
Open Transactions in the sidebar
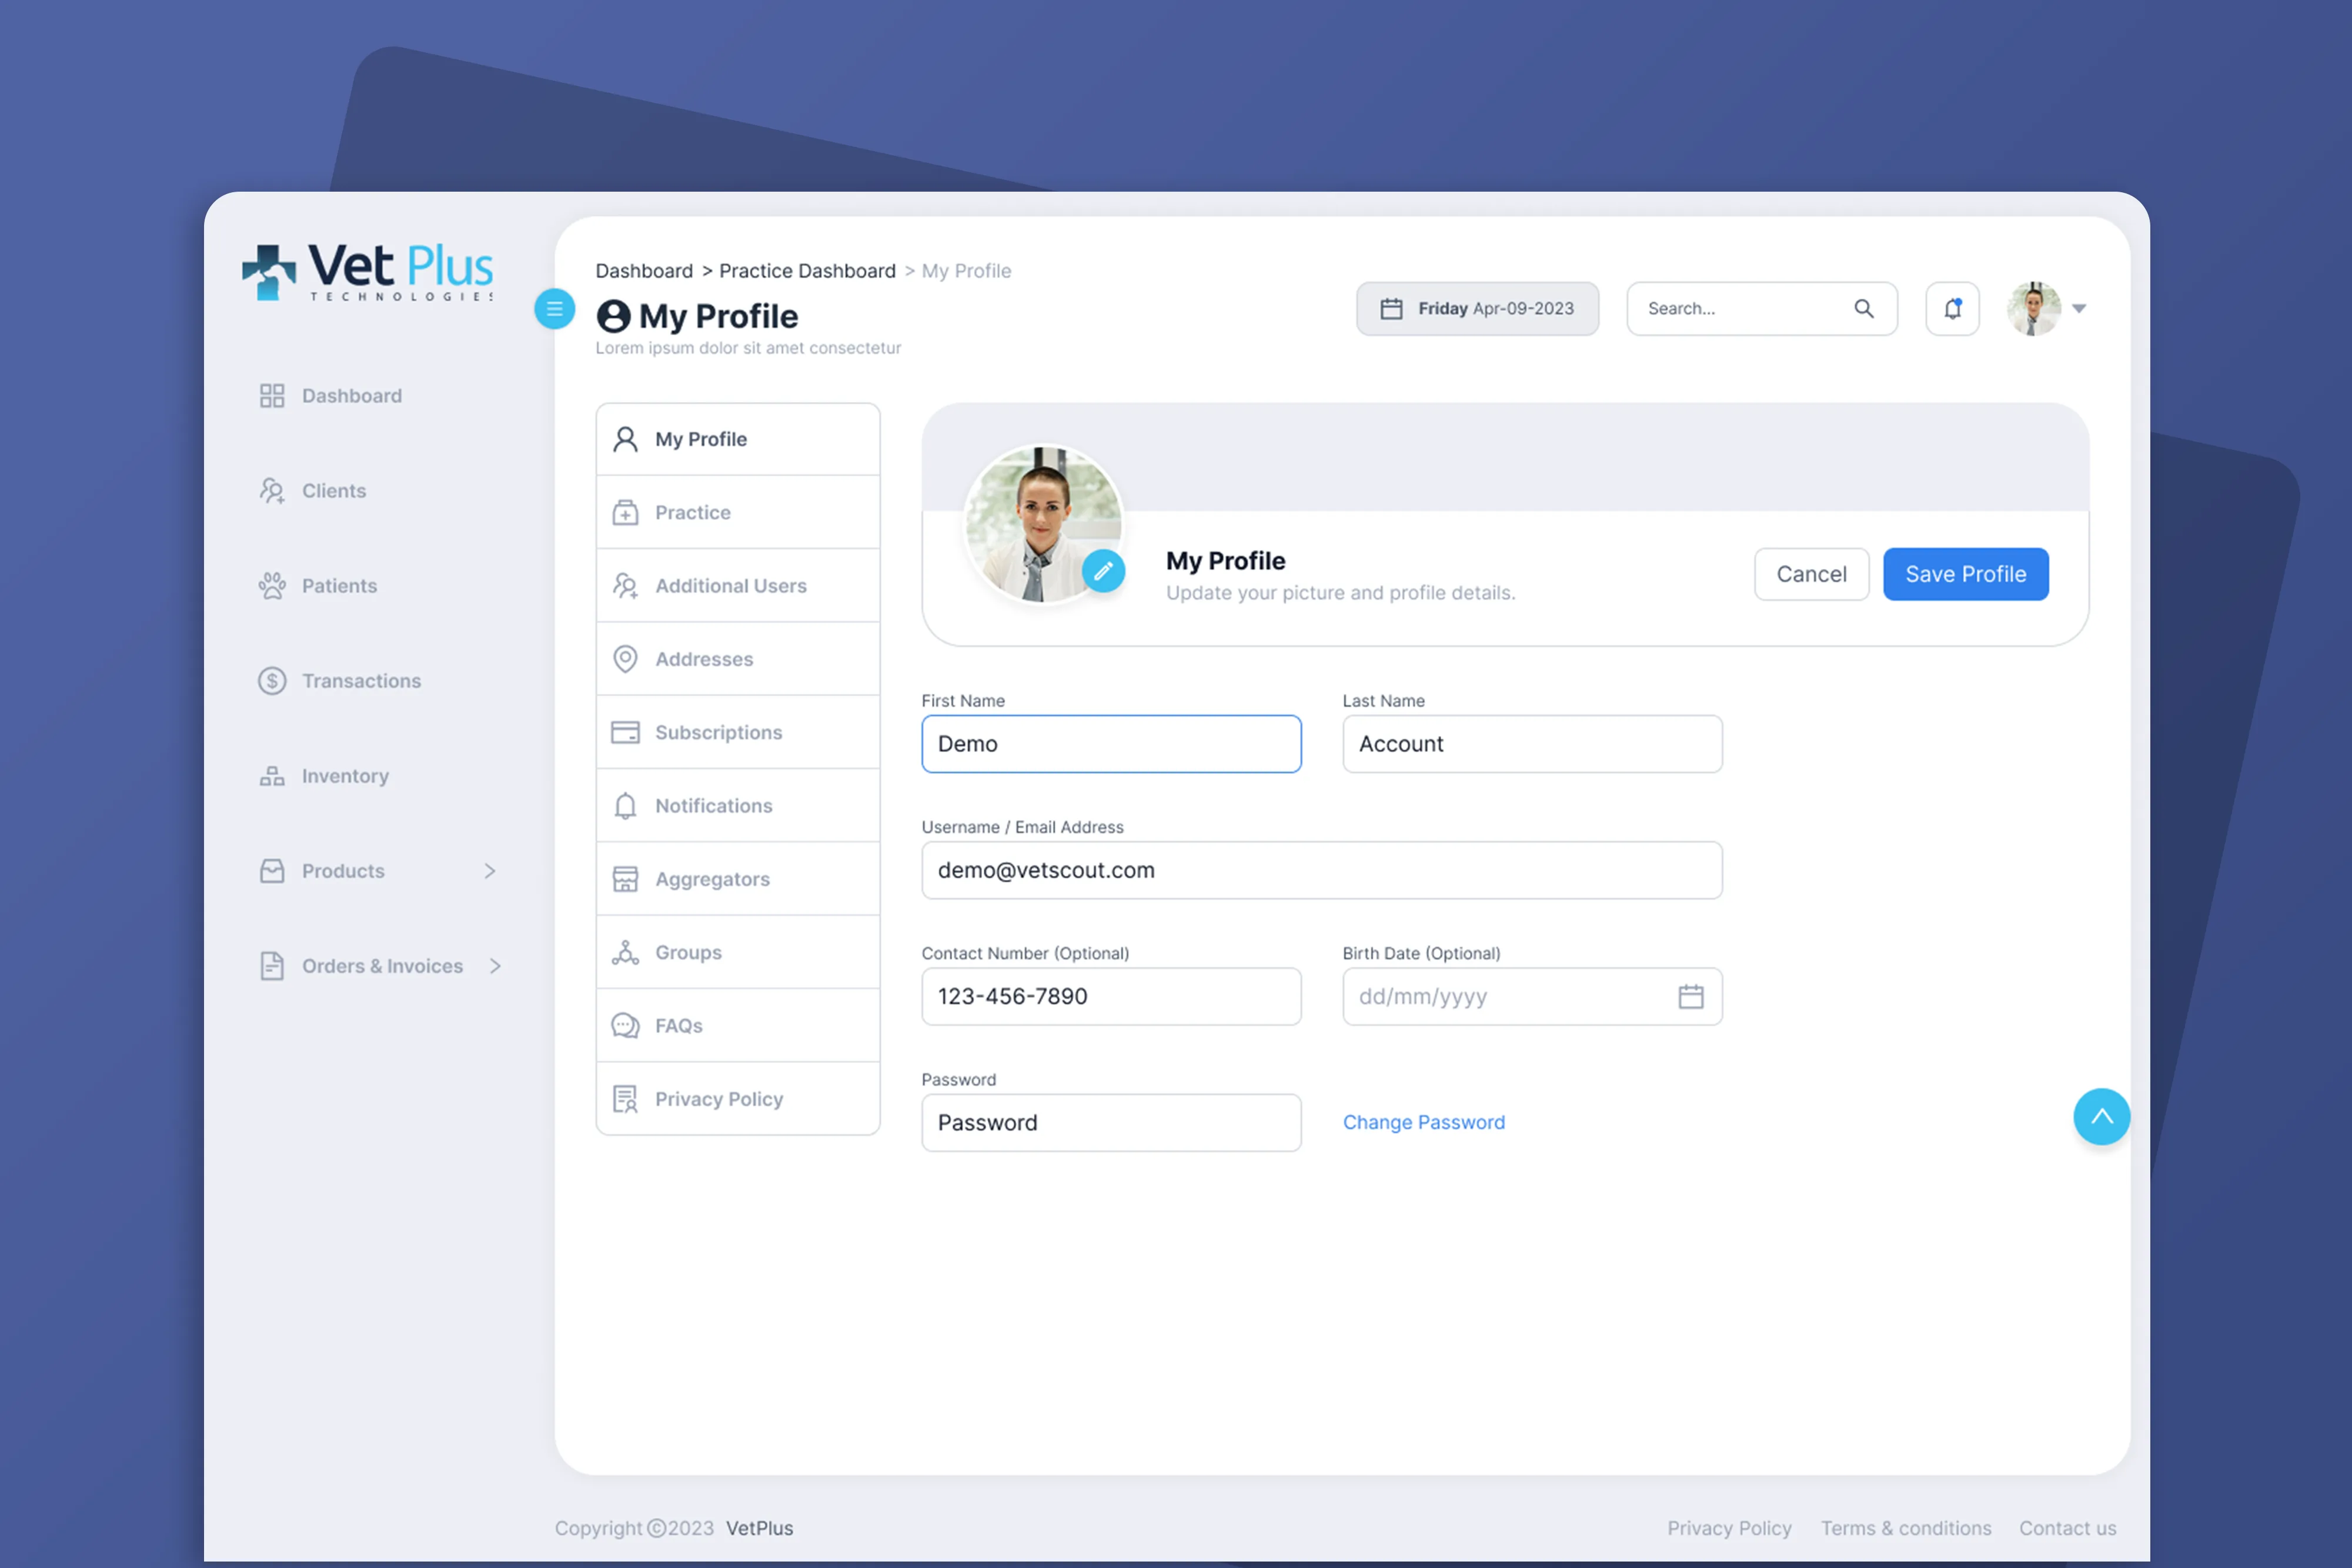(x=360, y=681)
